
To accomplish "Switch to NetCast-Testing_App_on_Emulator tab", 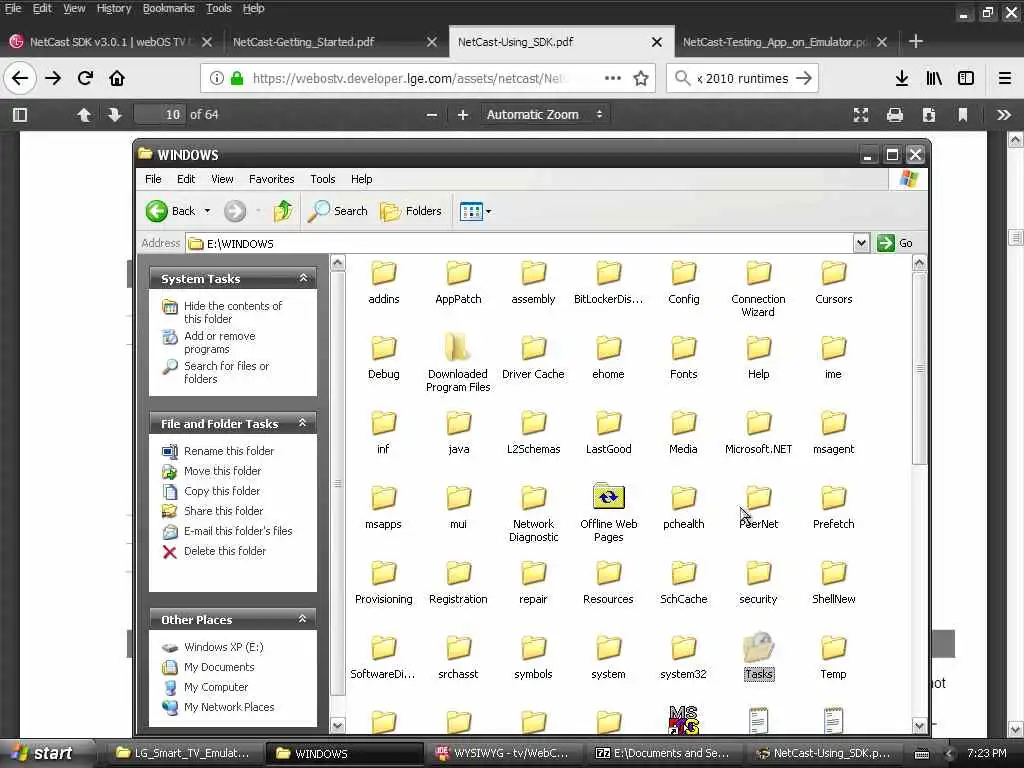I will [x=776, y=42].
